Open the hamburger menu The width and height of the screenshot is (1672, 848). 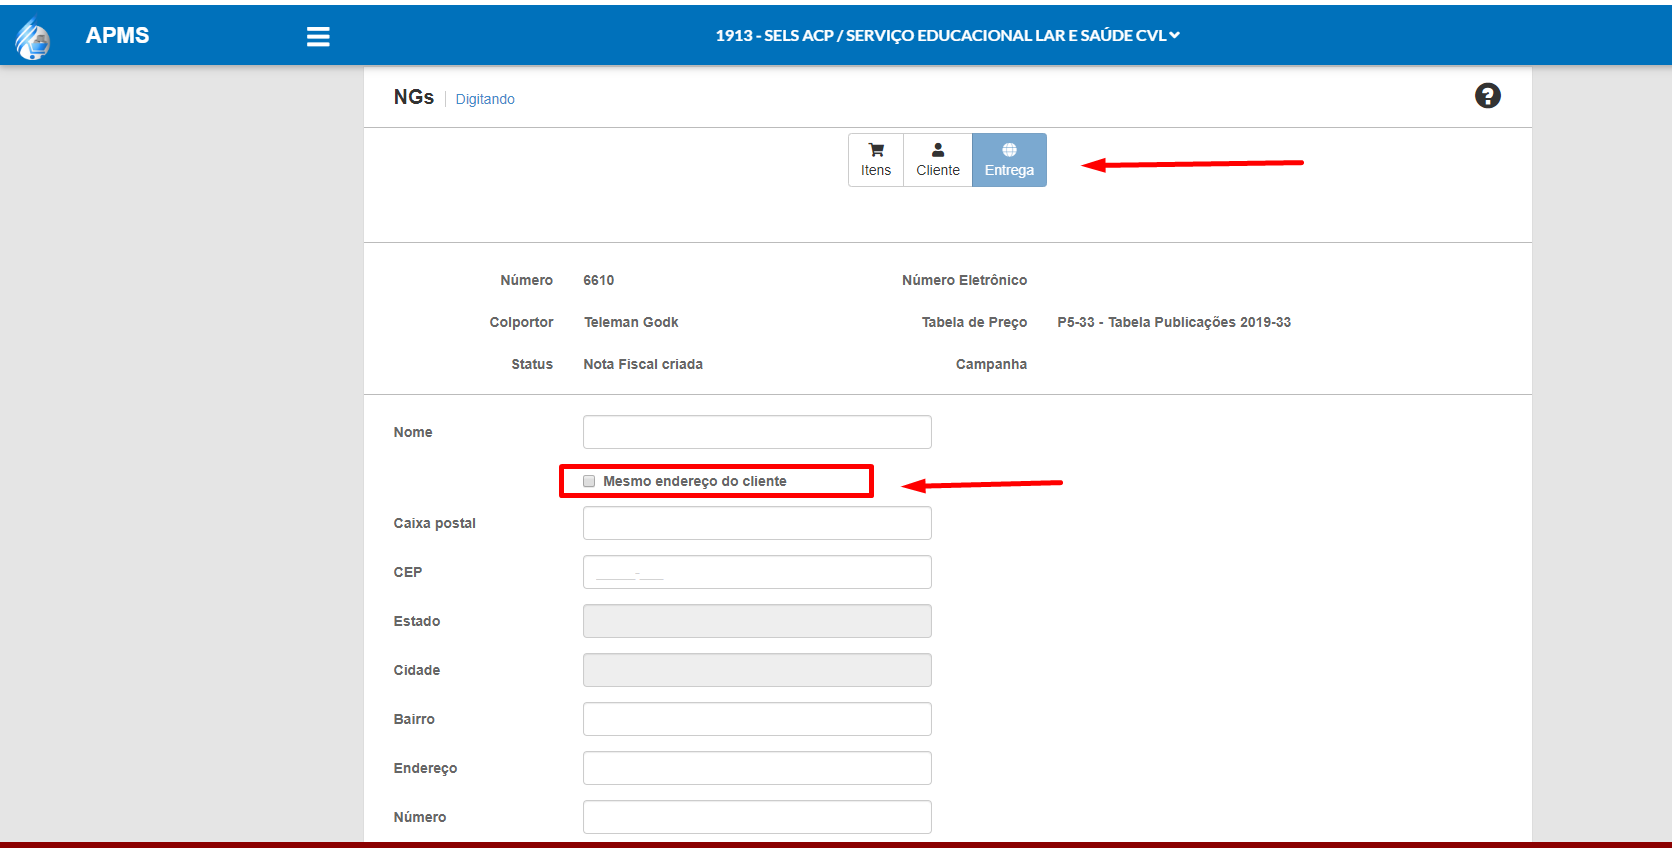(318, 37)
